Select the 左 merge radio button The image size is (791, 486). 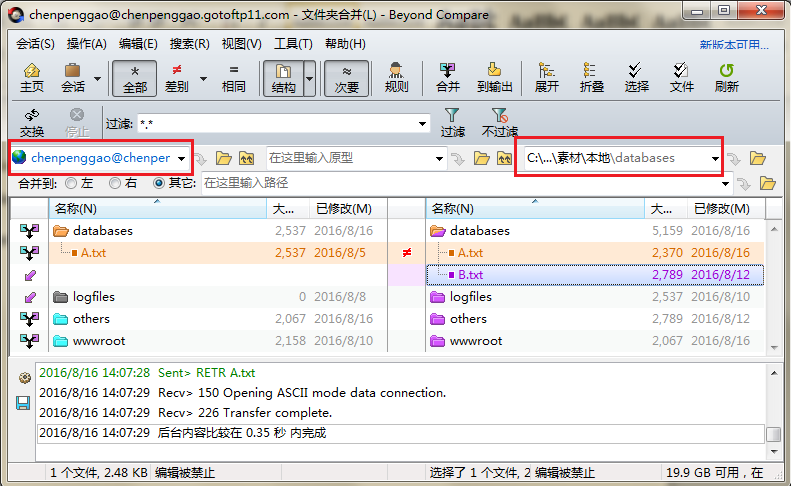(x=71, y=183)
